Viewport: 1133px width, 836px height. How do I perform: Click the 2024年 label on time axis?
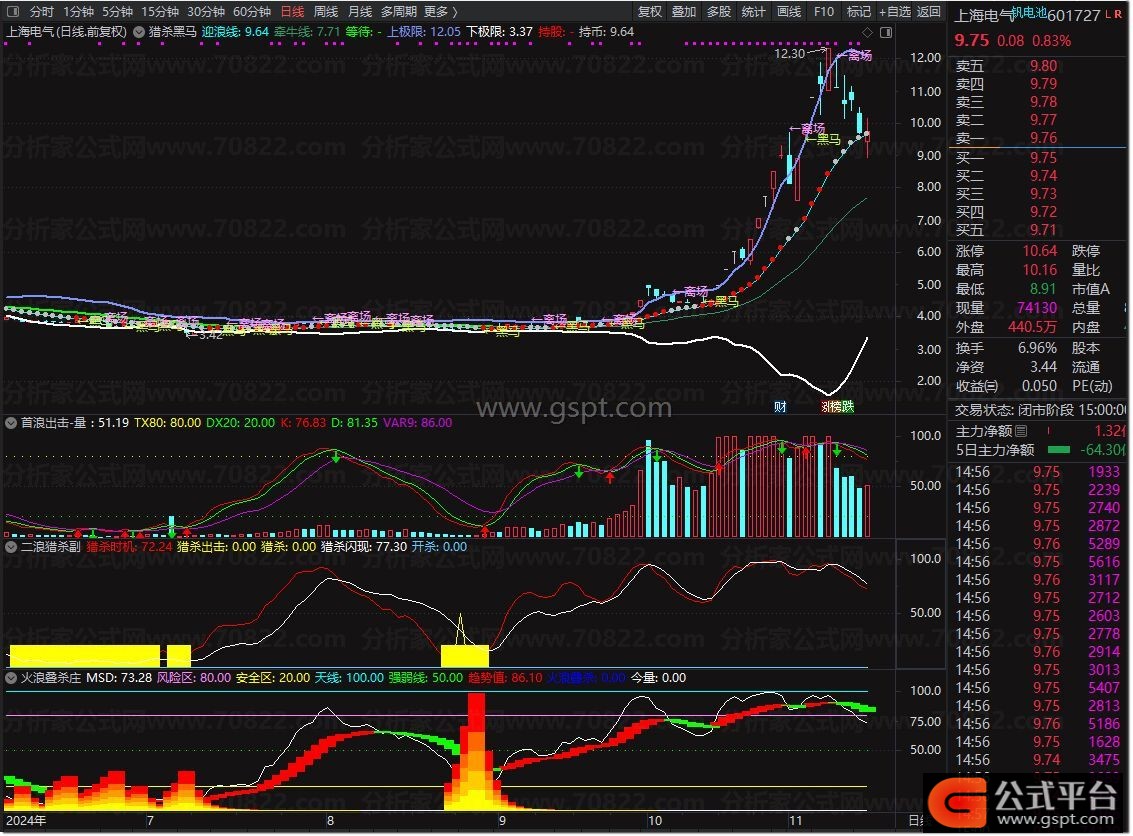[26, 821]
